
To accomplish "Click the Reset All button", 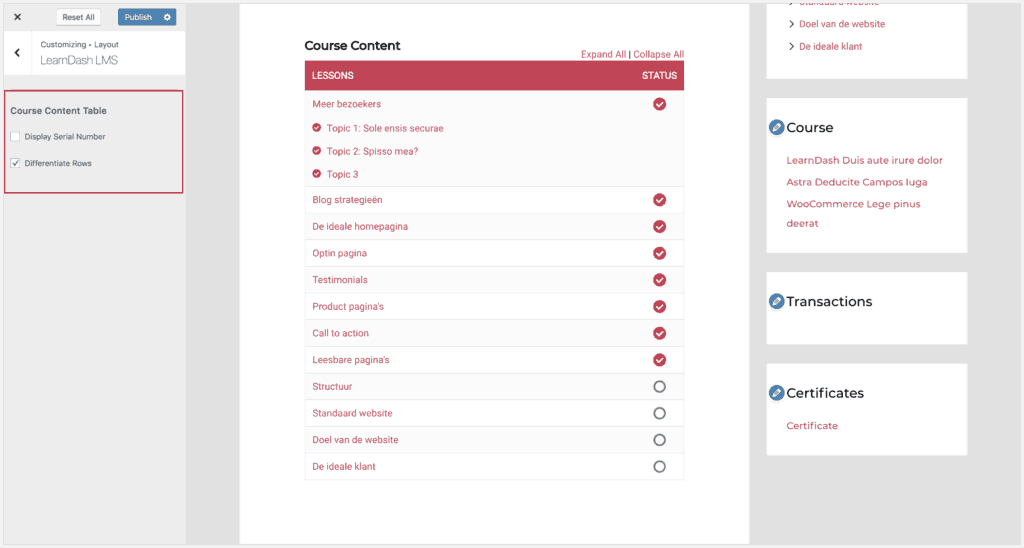I will coord(78,17).
